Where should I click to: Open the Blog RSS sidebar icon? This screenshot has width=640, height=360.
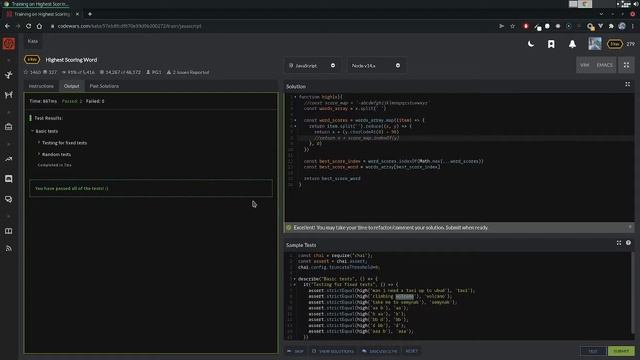(x=9, y=249)
